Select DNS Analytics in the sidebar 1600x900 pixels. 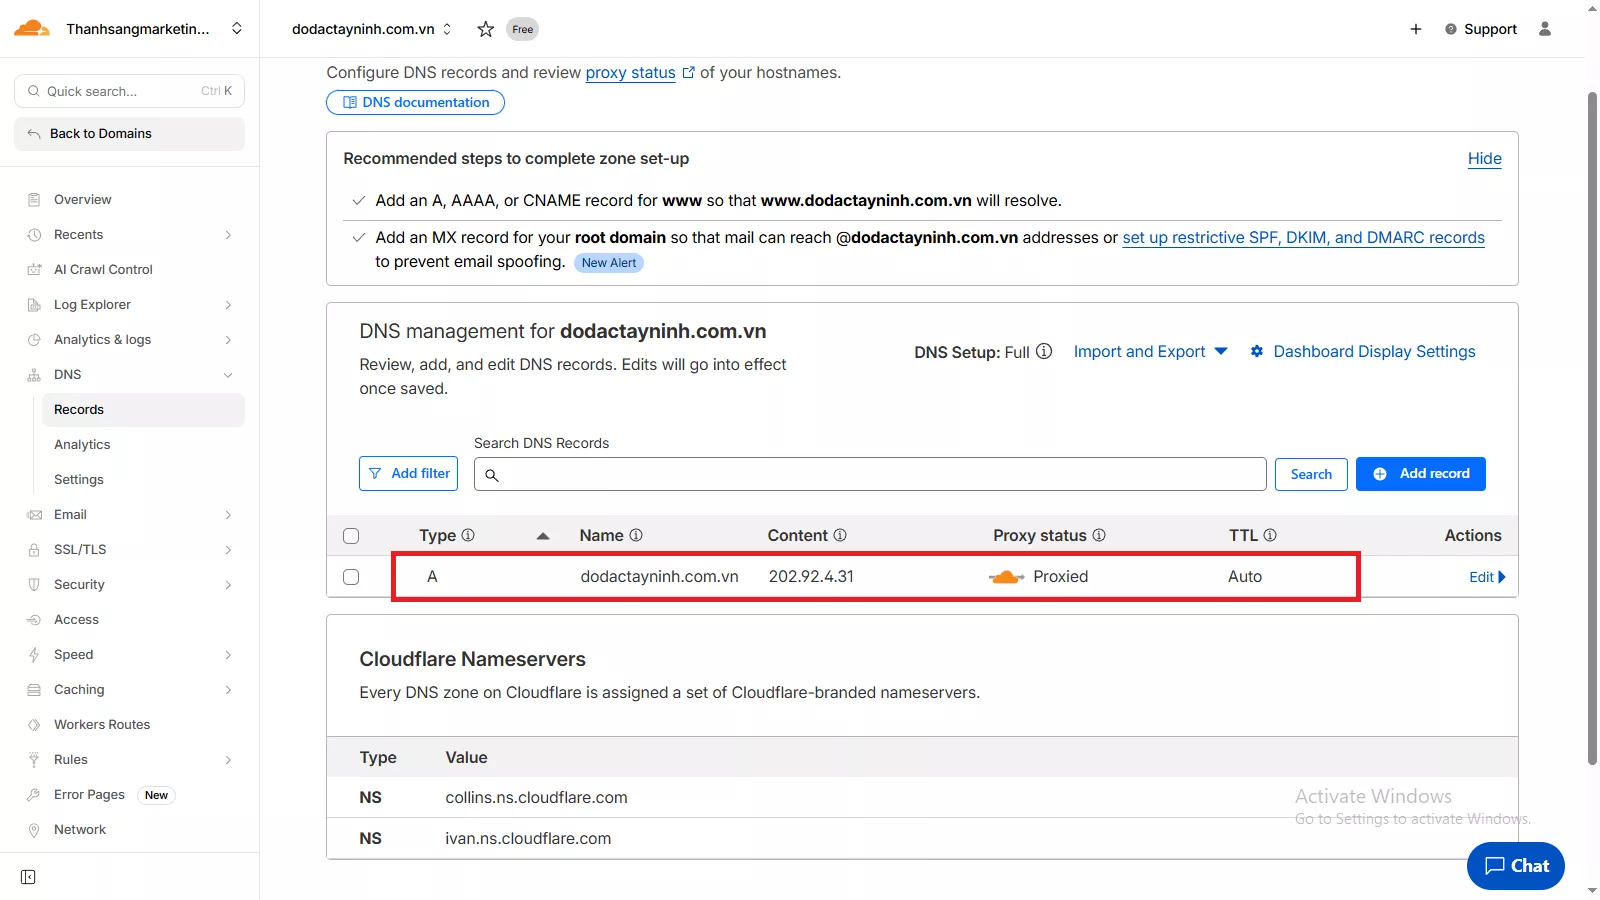coord(82,445)
